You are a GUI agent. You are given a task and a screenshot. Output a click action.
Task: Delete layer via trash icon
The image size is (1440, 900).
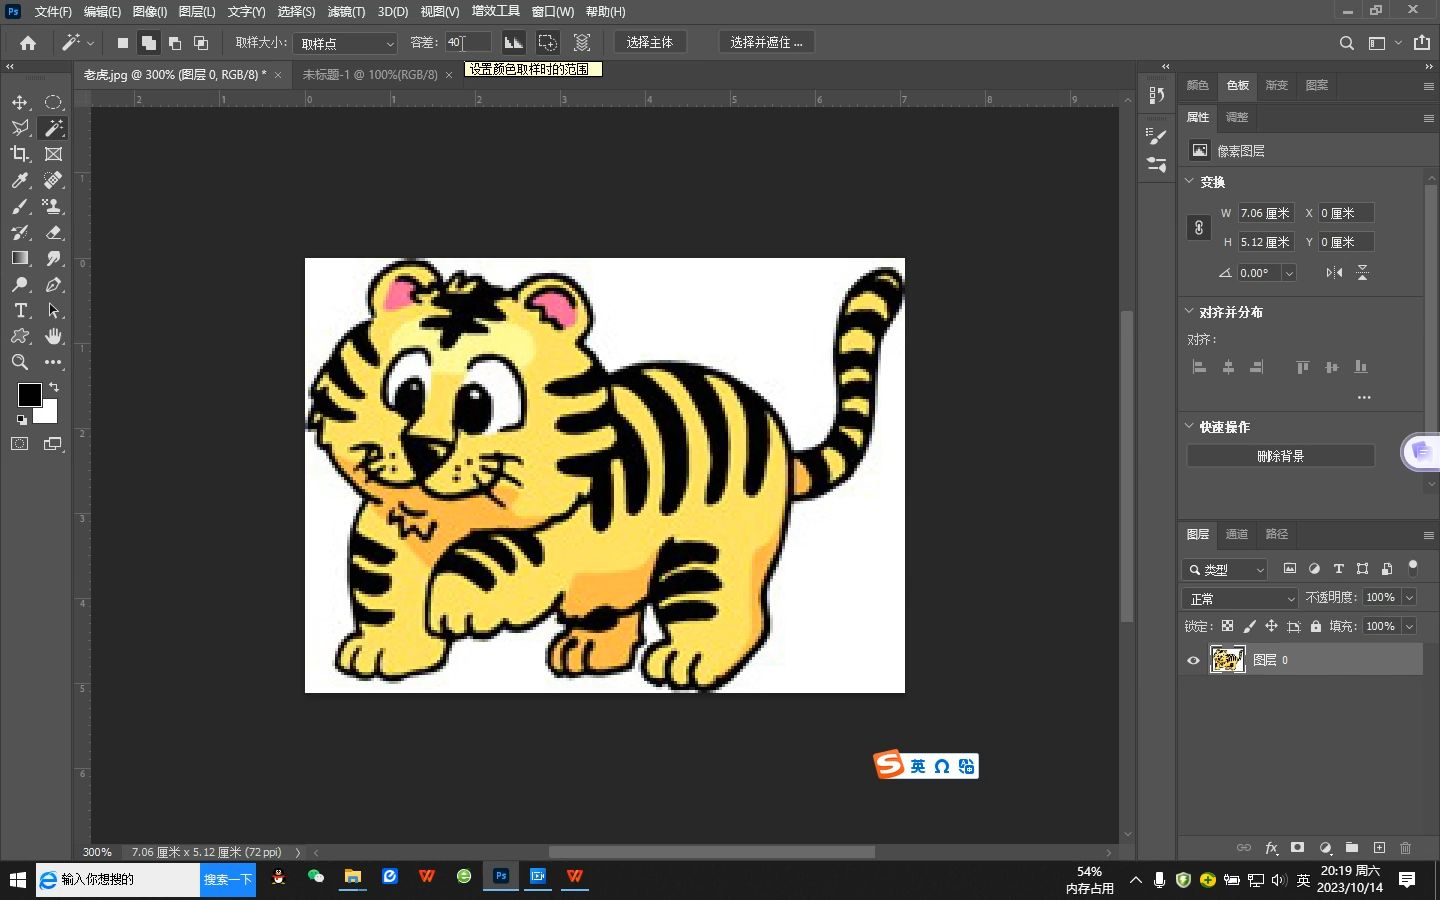click(1405, 847)
